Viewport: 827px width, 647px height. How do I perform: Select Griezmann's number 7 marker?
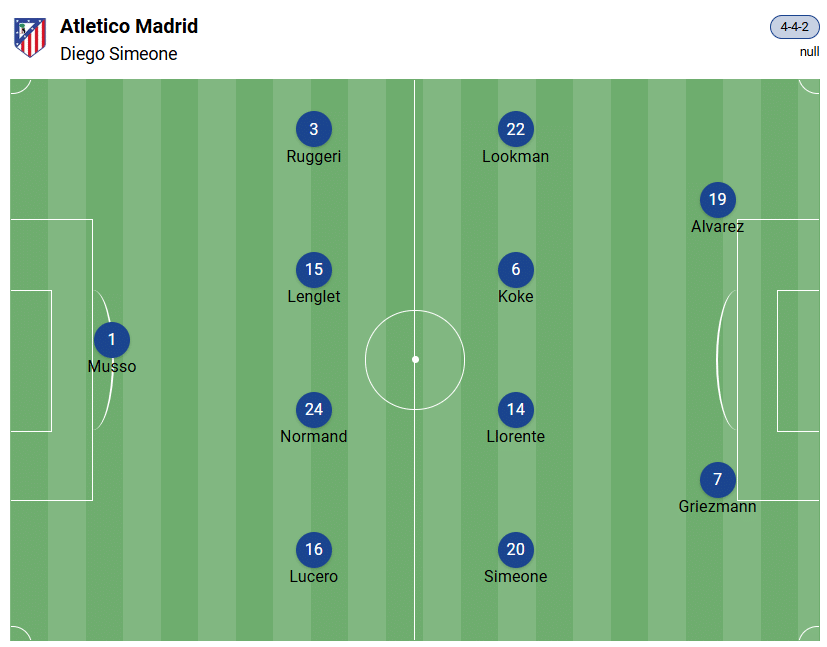[x=718, y=479]
